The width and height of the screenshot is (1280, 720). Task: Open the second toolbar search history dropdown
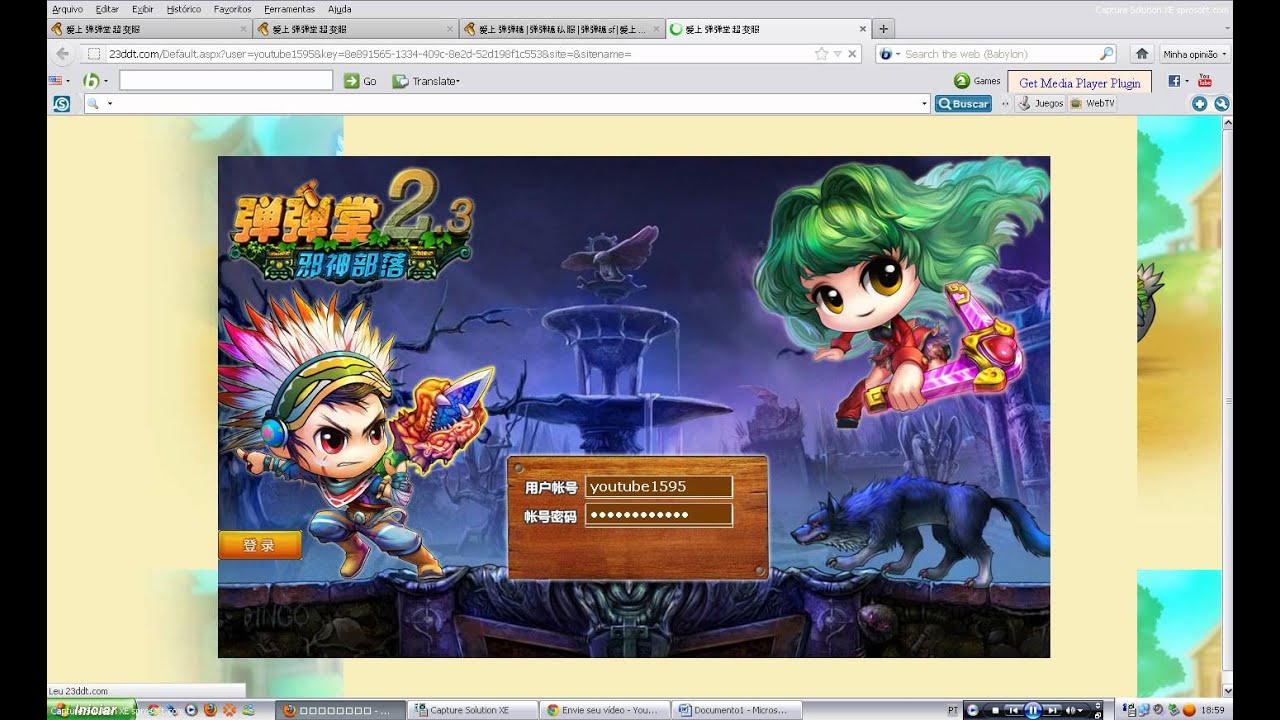[924, 103]
